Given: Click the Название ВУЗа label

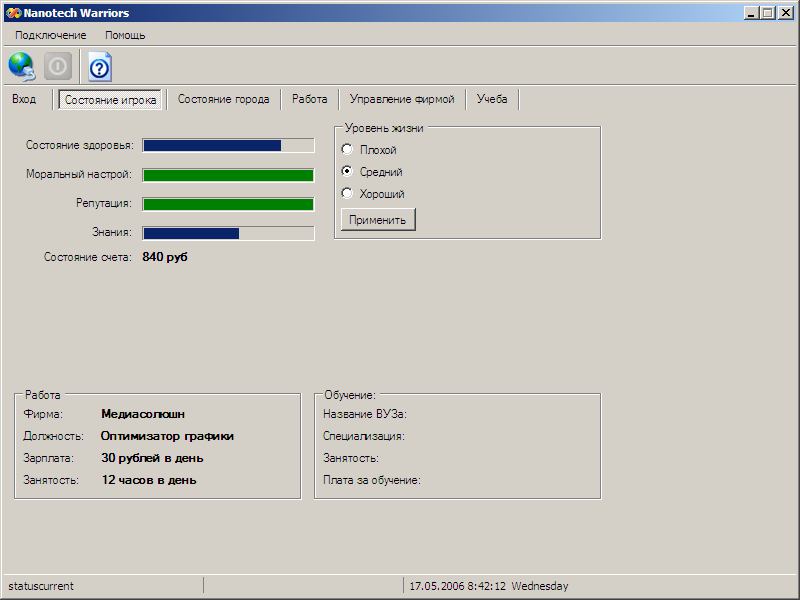Looking at the screenshot, I should pos(365,414).
